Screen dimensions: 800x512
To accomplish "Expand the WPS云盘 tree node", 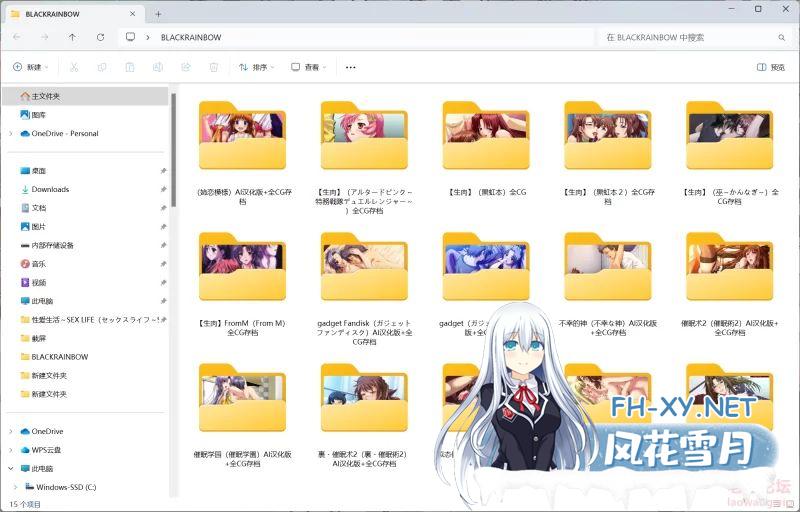I will [x=11, y=450].
